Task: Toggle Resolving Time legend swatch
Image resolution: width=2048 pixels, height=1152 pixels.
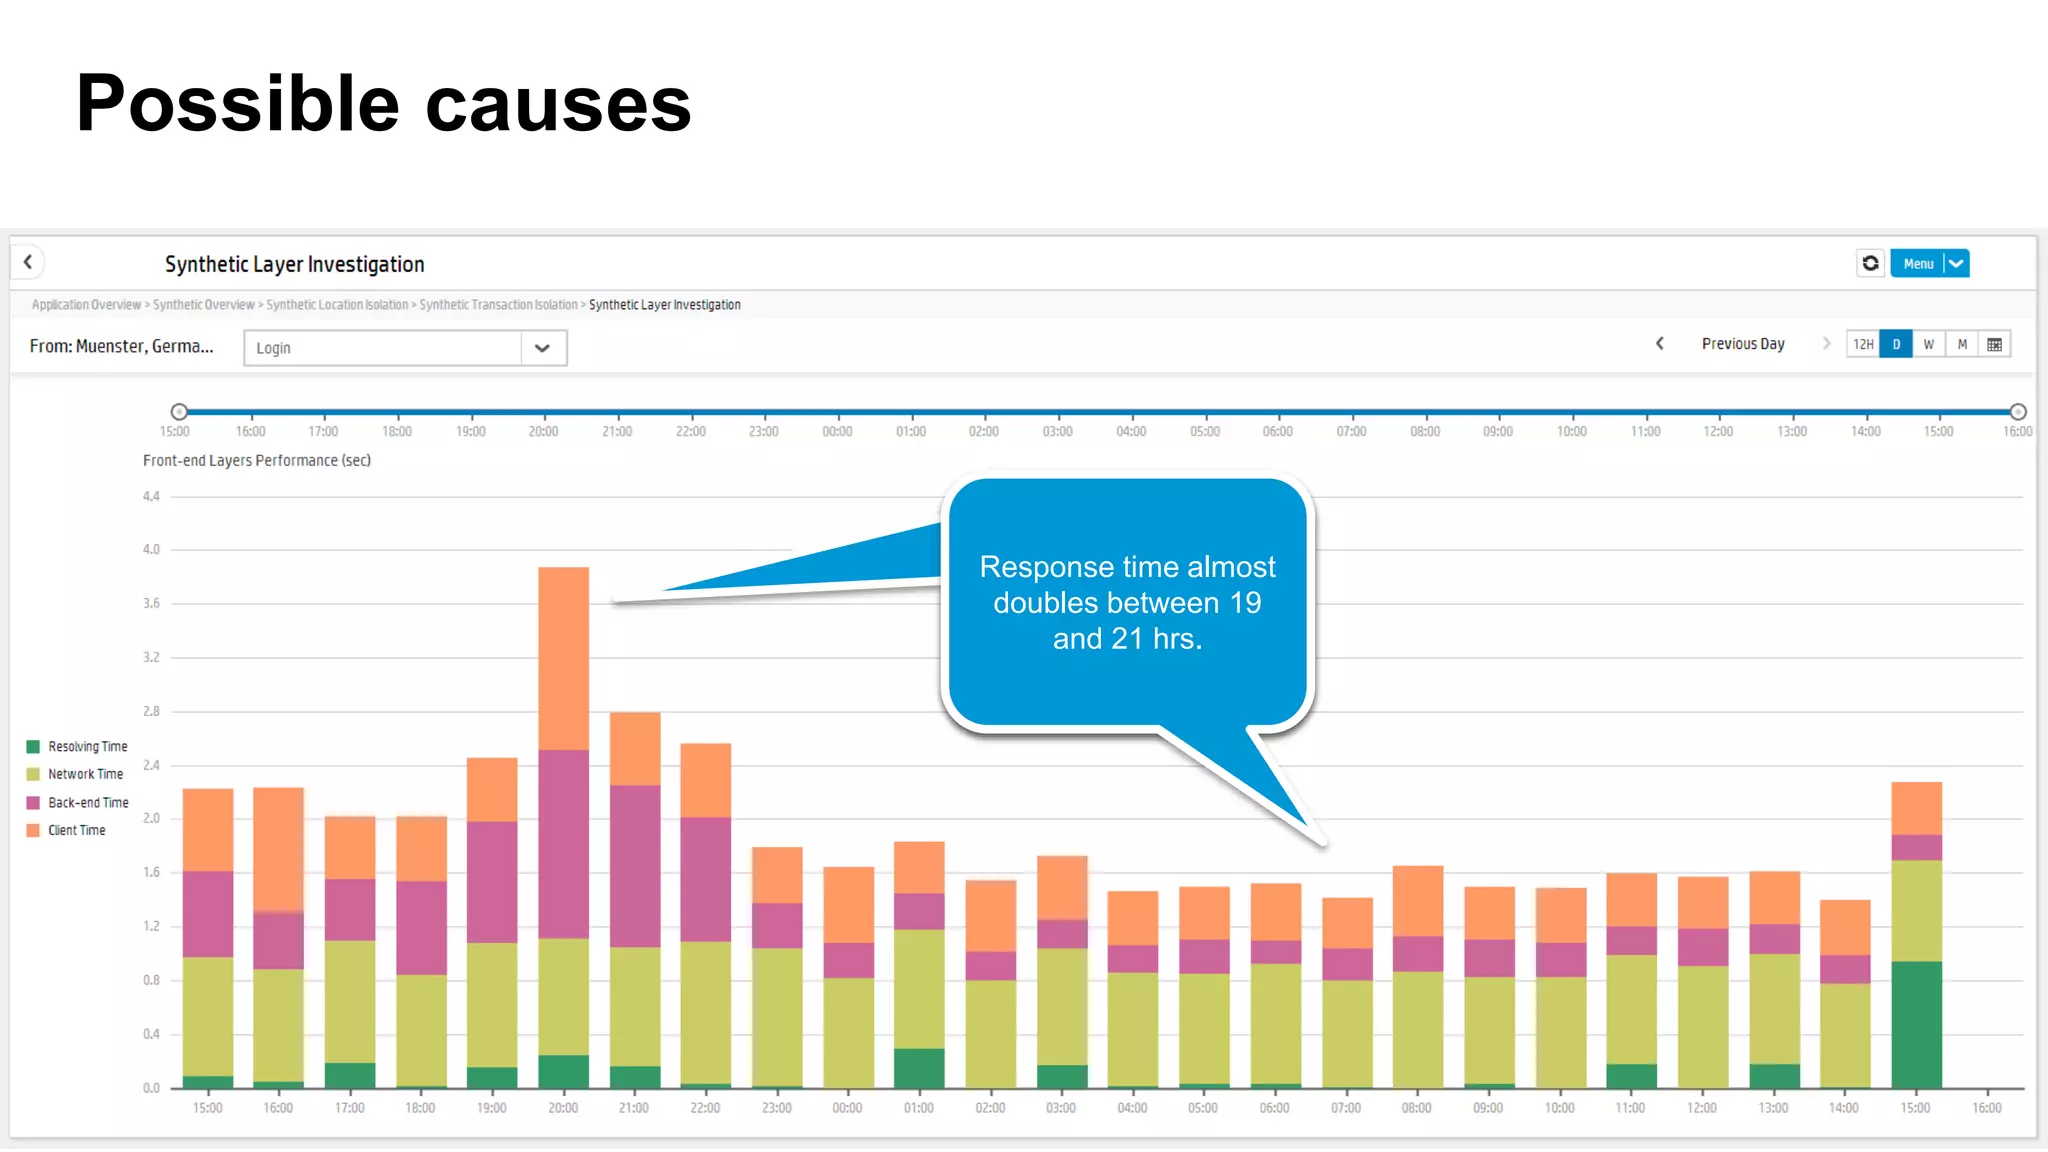Action: tap(33, 747)
